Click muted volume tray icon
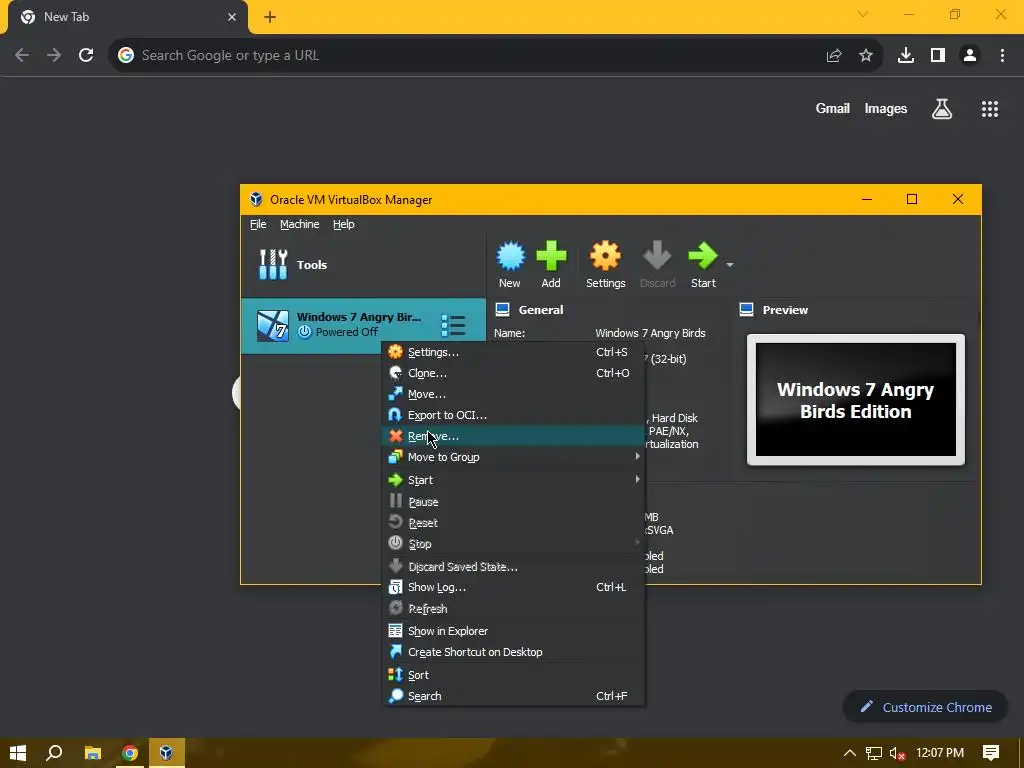This screenshot has height=768, width=1024. pyautogui.click(x=898, y=753)
